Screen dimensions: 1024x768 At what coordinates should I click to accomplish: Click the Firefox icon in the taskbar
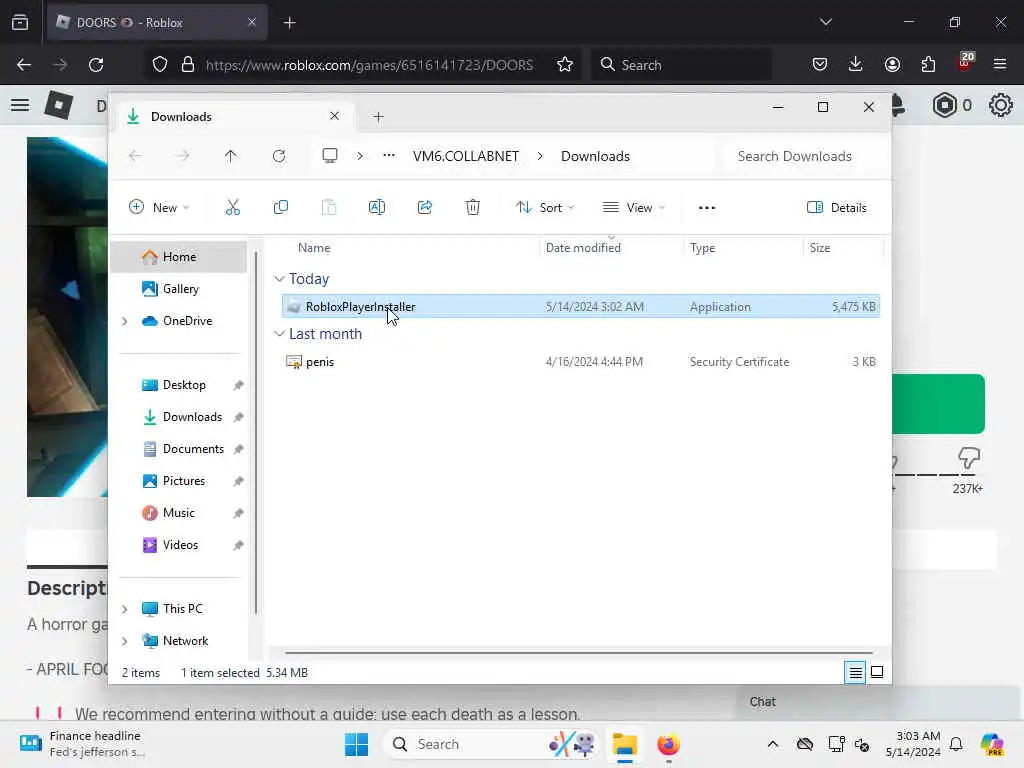click(x=668, y=744)
